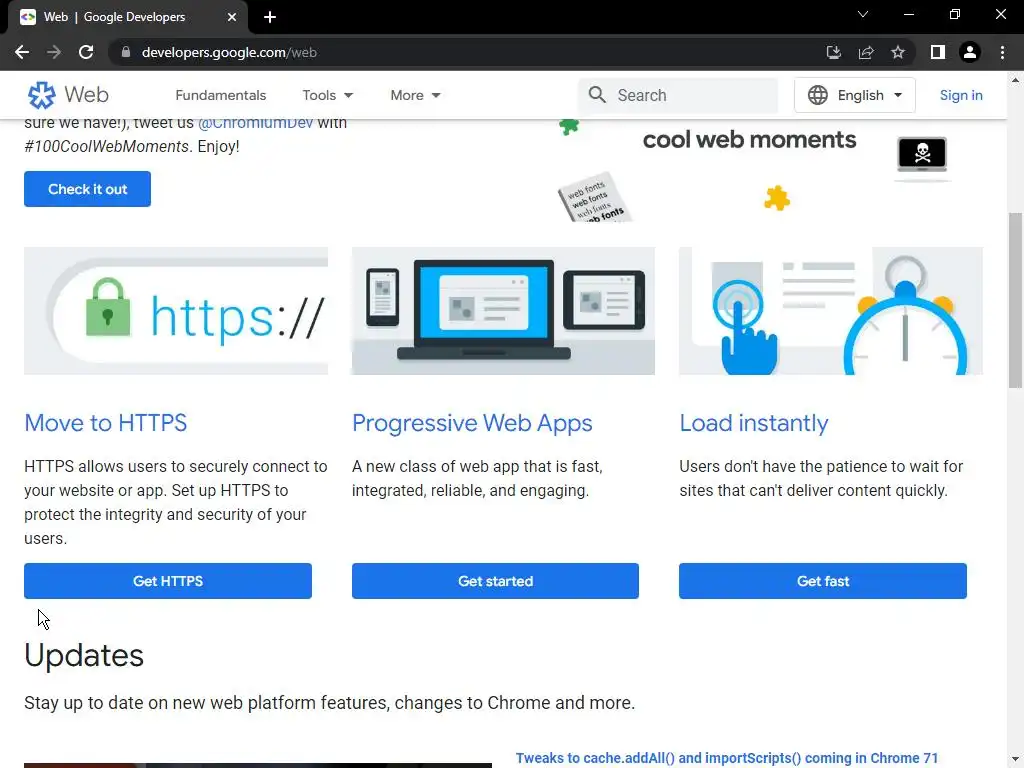Share this page using share icon
The image size is (1024, 768).
(x=866, y=52)
